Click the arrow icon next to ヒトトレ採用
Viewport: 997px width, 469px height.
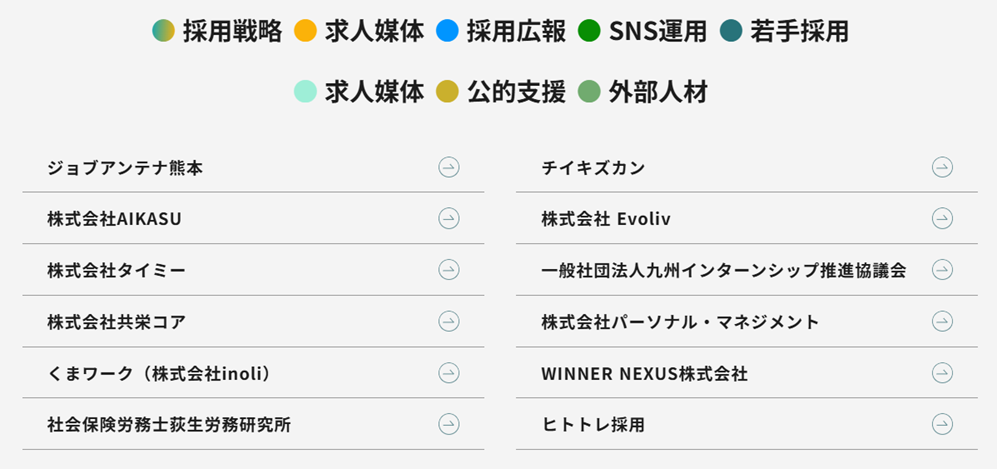[942, 424]
